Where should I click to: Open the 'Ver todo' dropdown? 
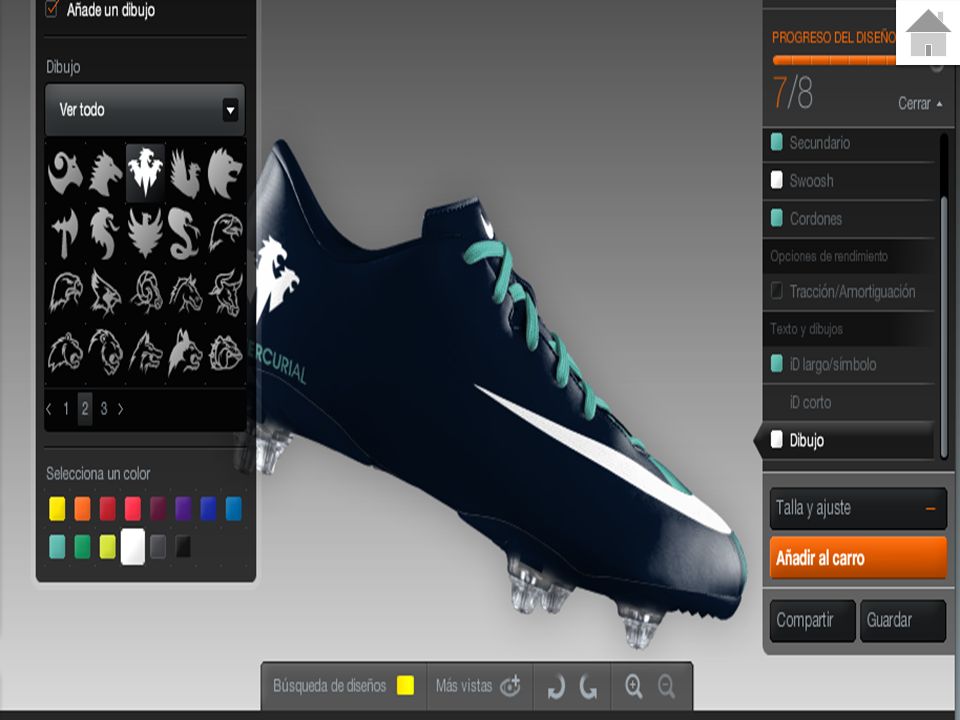[x=144, y=110]
